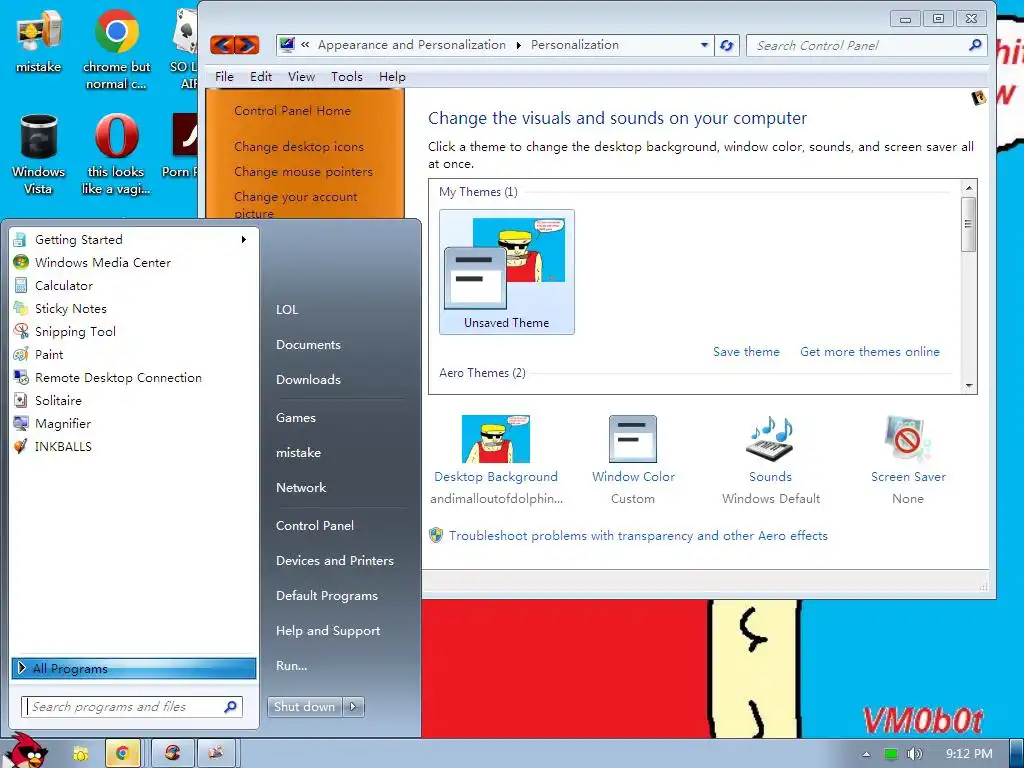Open Chrome from the taskbar
This screenshot has height=768, width=1024.
pyautogui.click(x=122, y=753)
